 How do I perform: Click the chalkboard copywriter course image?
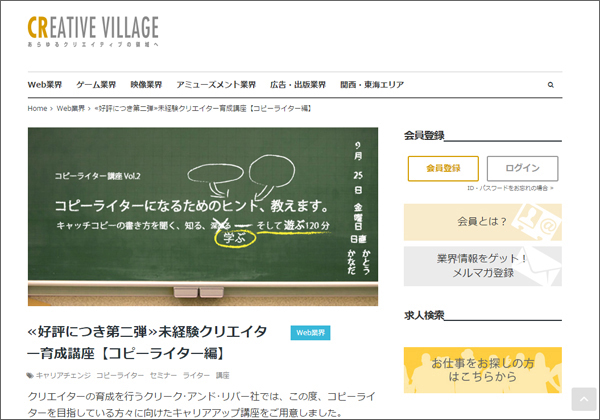[203, 216]
